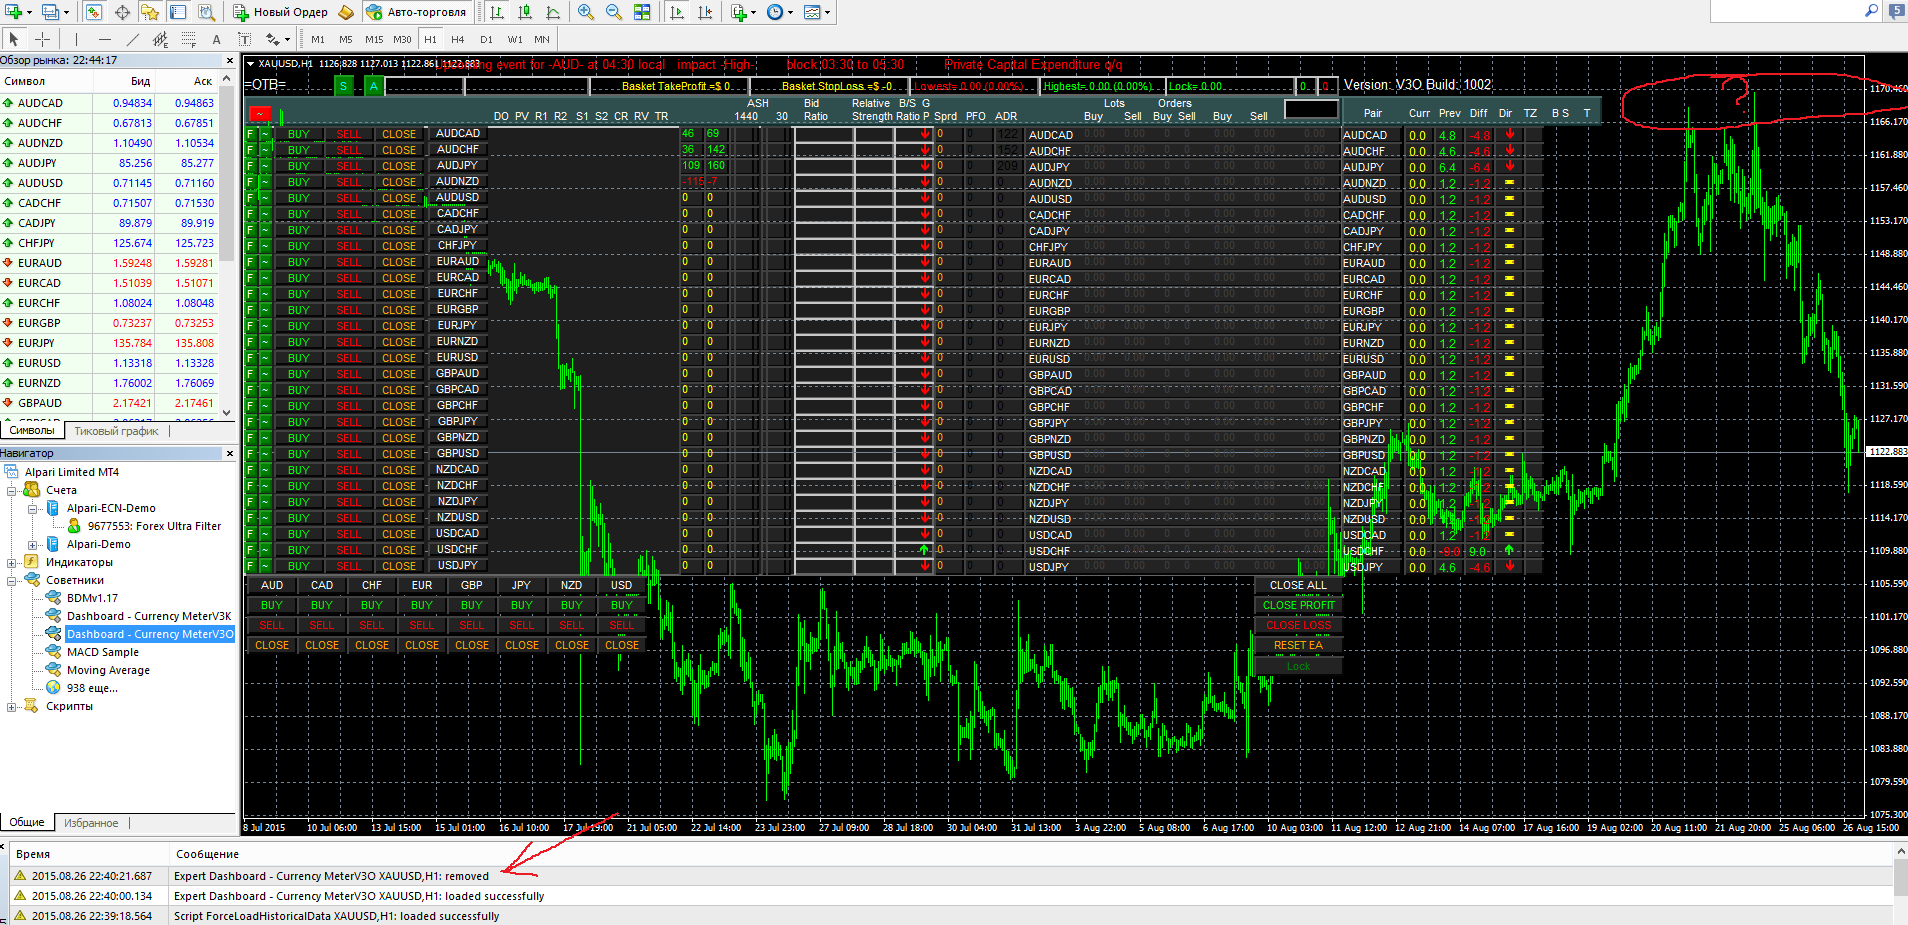This screenshot has height=925, width=1908.
Task: Enable chart shift icon
Action: click(x=705, y=12)
